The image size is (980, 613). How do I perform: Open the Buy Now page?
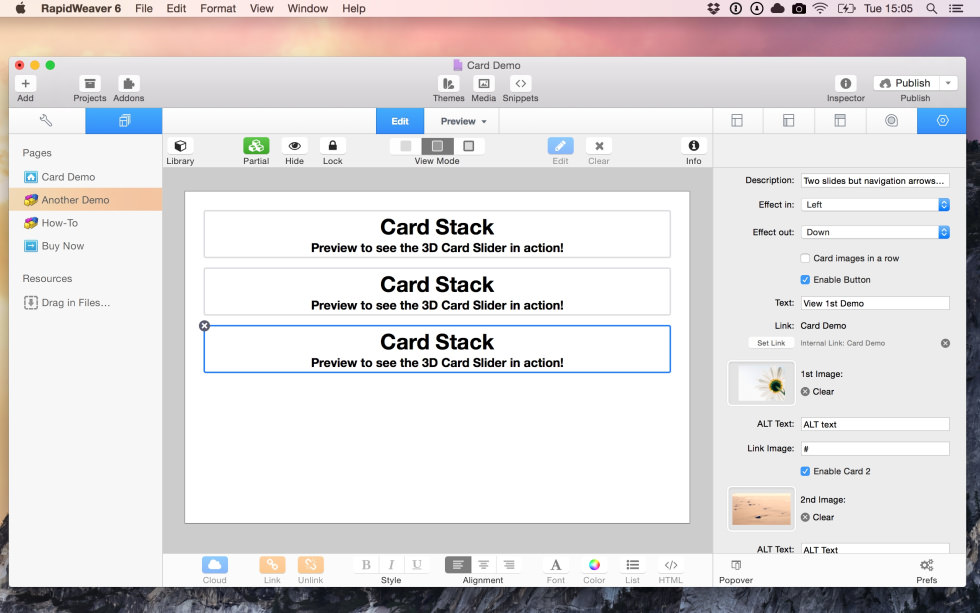click(x=86, y=246)
